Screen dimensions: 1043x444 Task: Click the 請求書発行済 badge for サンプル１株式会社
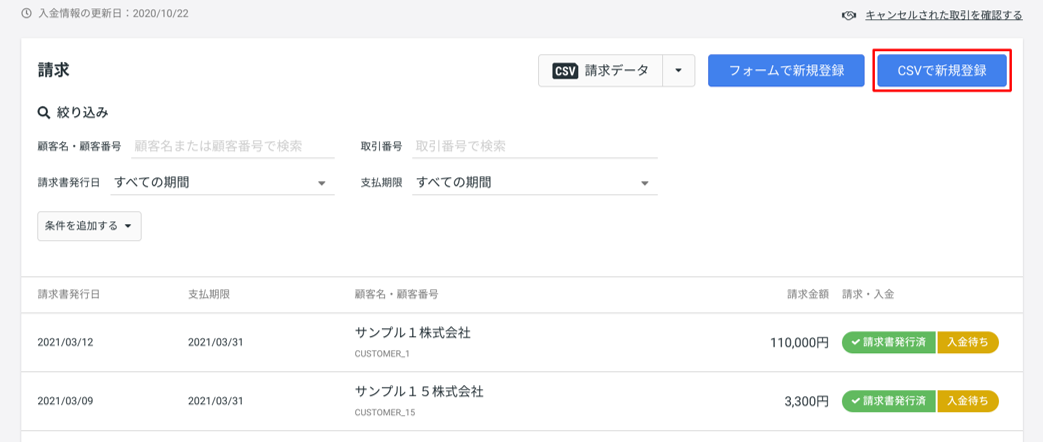[889, 343]
